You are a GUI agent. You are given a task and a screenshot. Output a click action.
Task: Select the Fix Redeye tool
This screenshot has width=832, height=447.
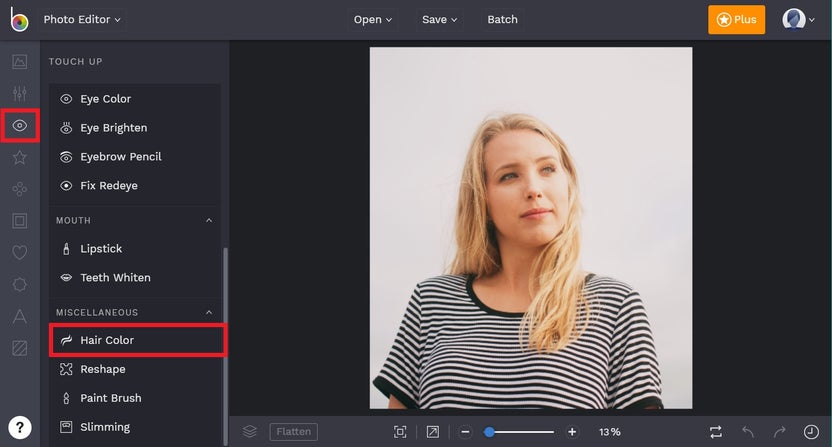pos(135,185)
